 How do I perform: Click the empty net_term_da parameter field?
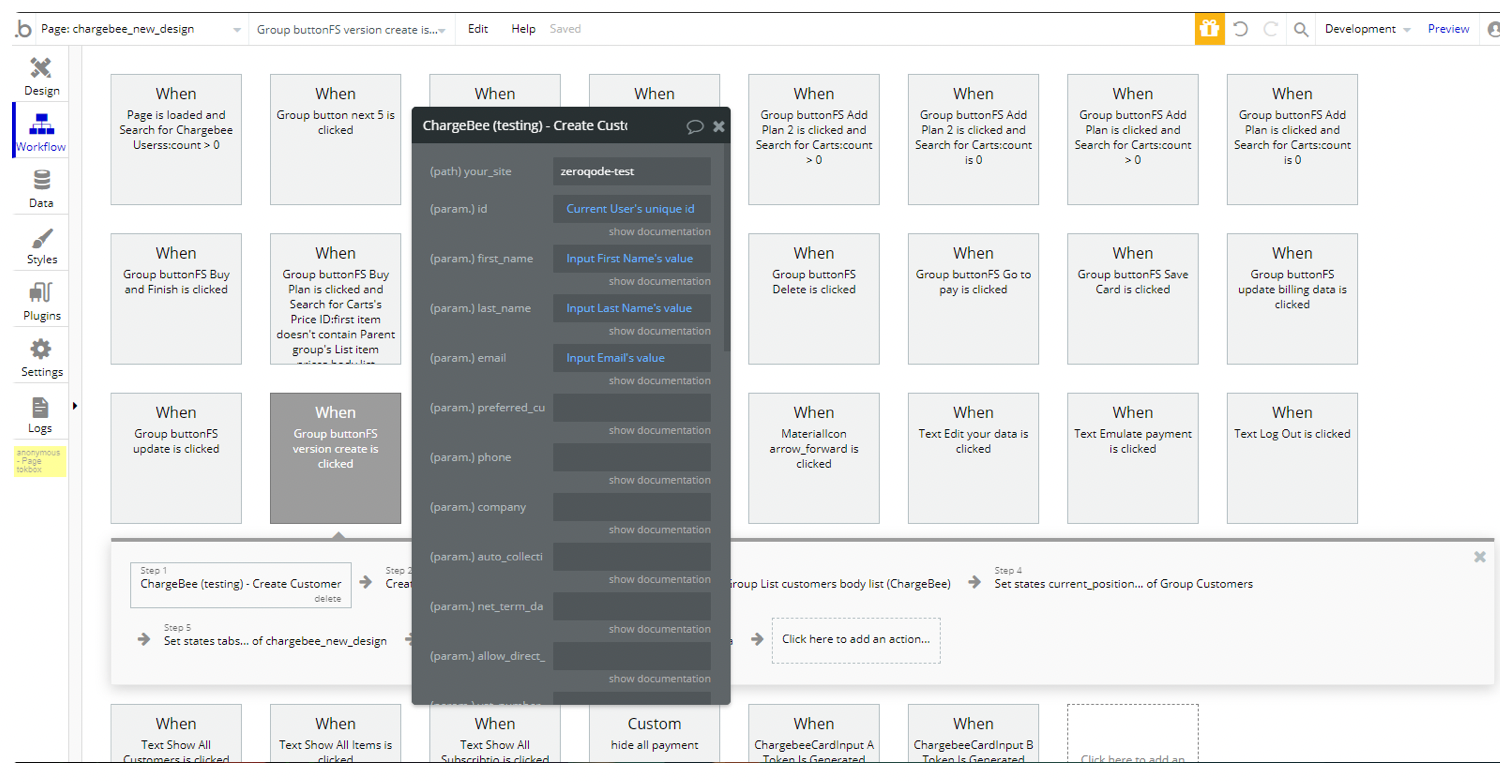tap(632, 606)
